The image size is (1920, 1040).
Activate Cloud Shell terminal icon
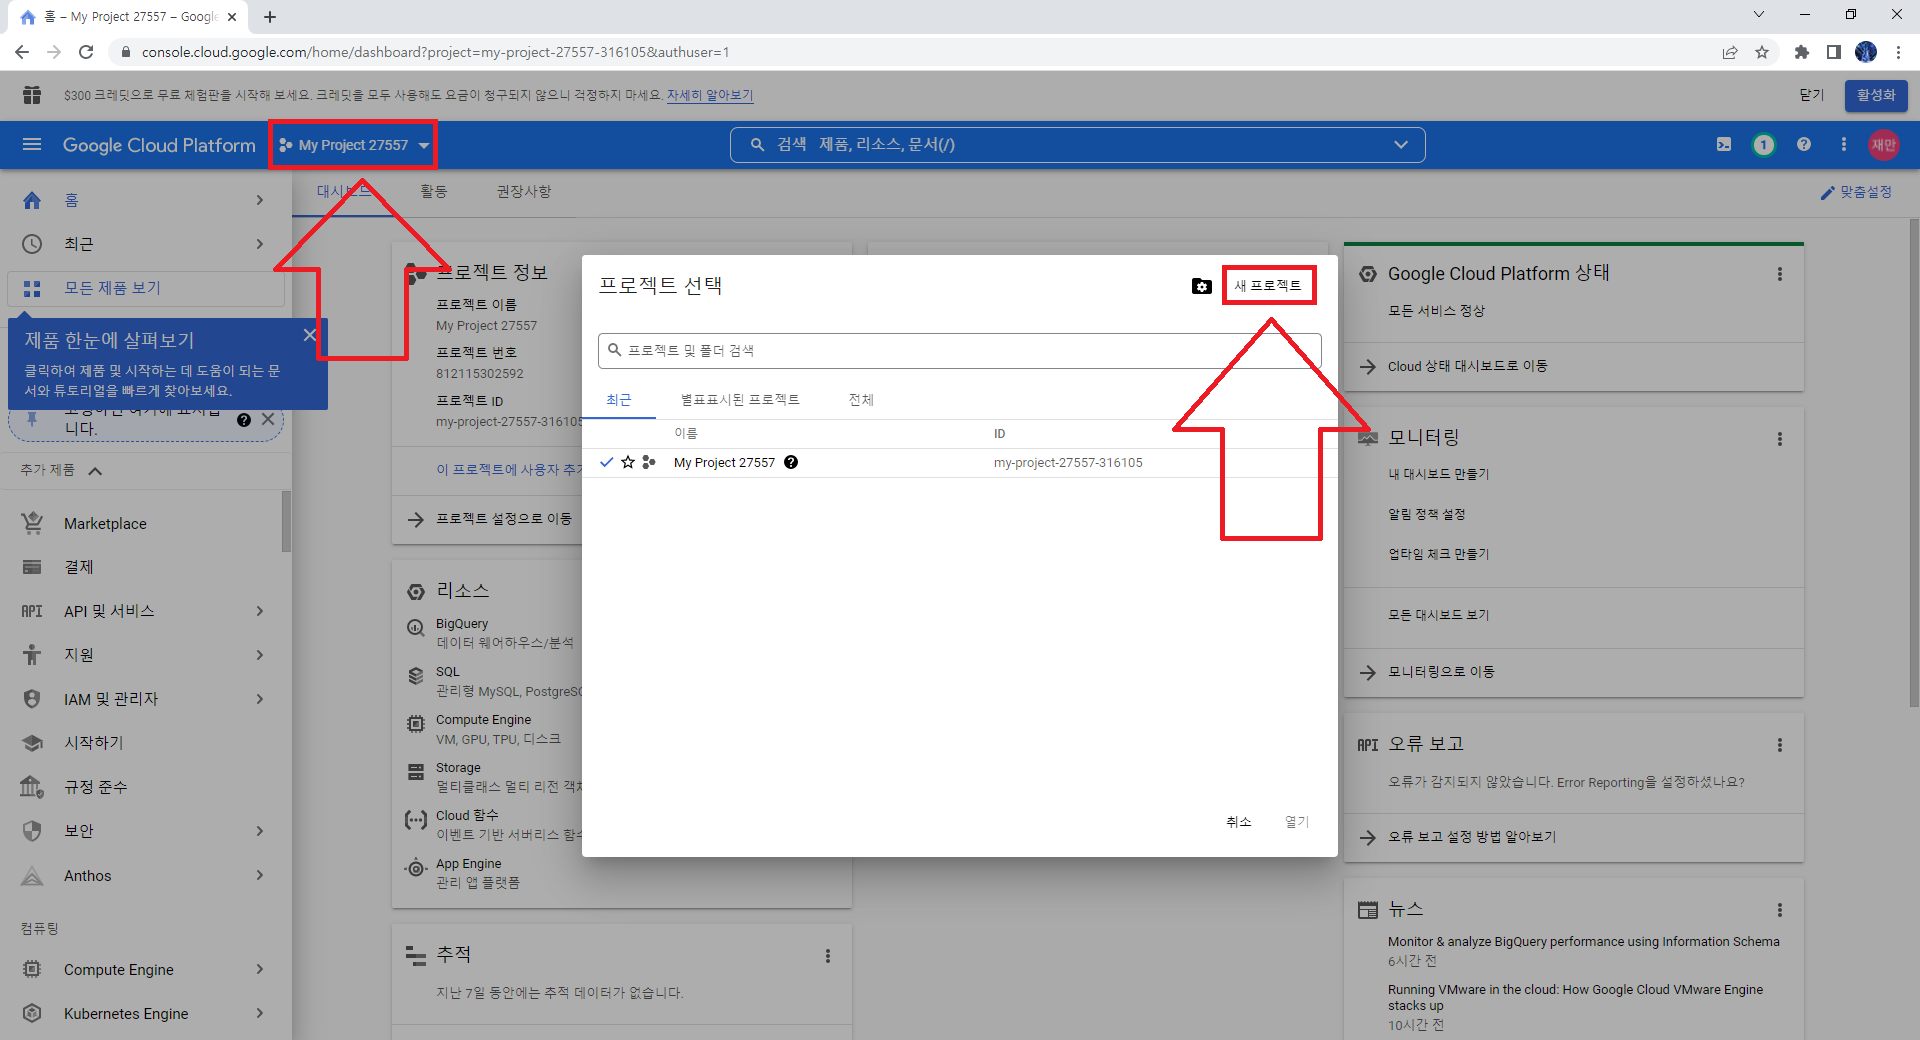click(1724, 145)
